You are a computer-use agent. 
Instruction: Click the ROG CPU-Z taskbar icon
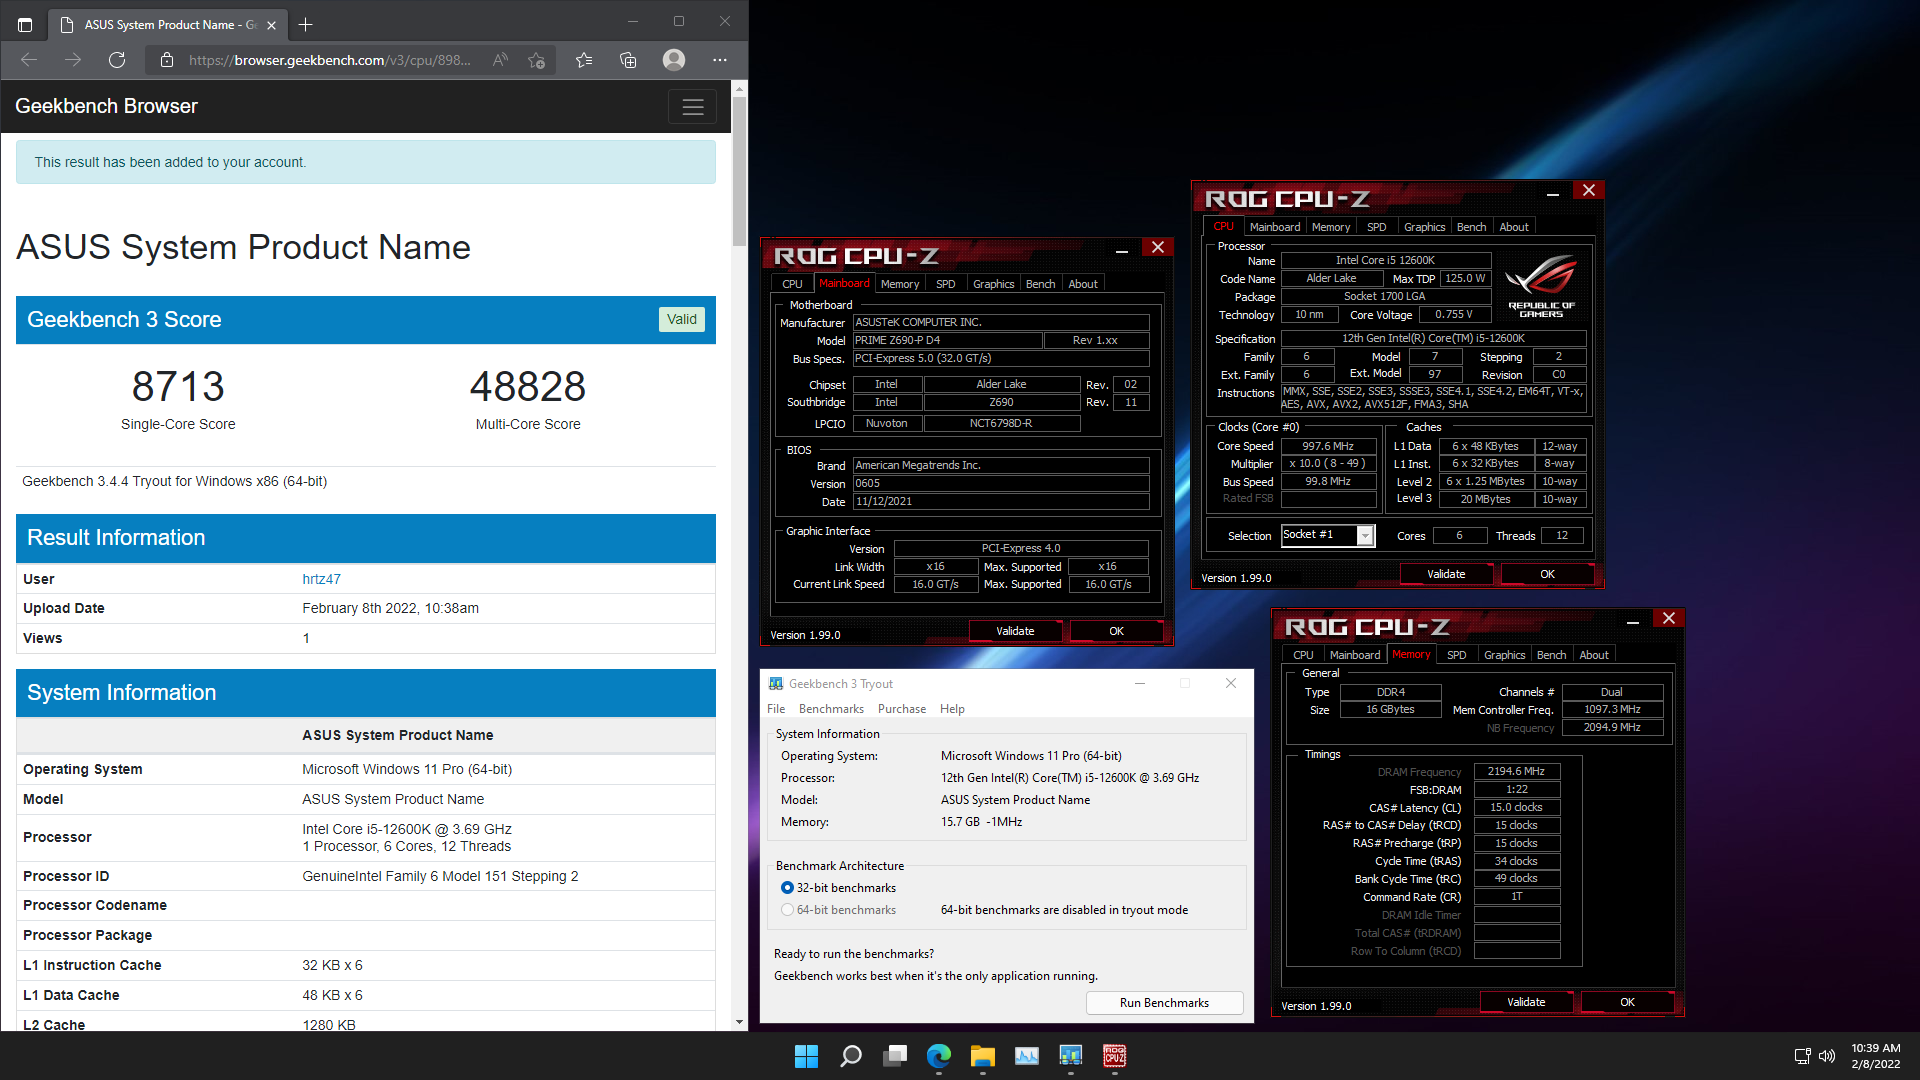(x=1114, y=1056)
